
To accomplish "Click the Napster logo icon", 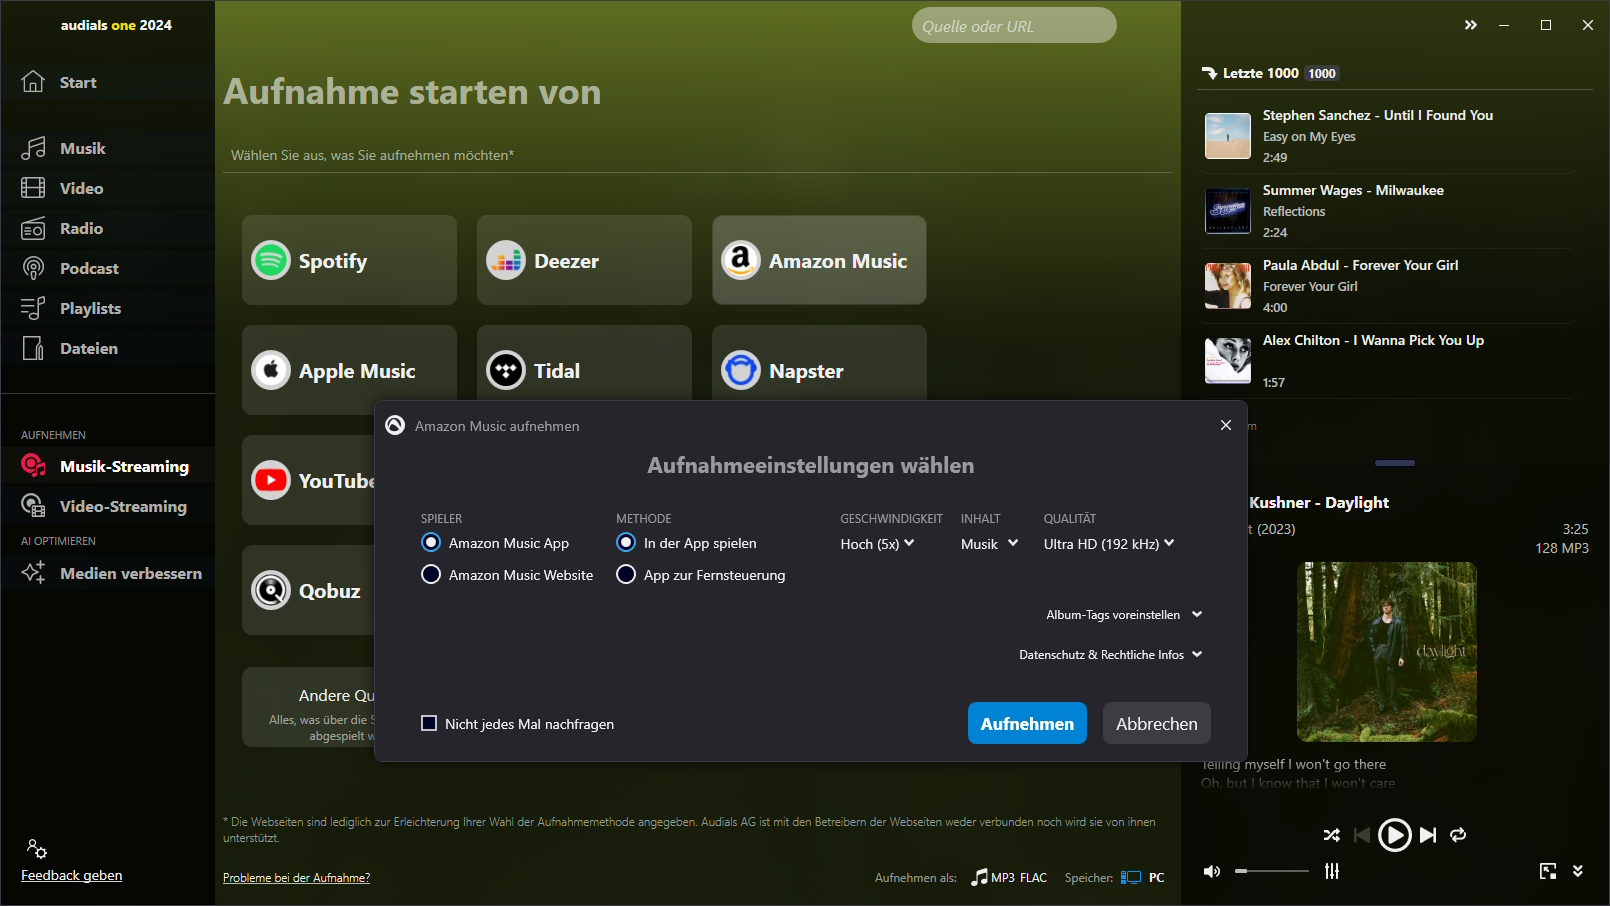I will point(741,371).
